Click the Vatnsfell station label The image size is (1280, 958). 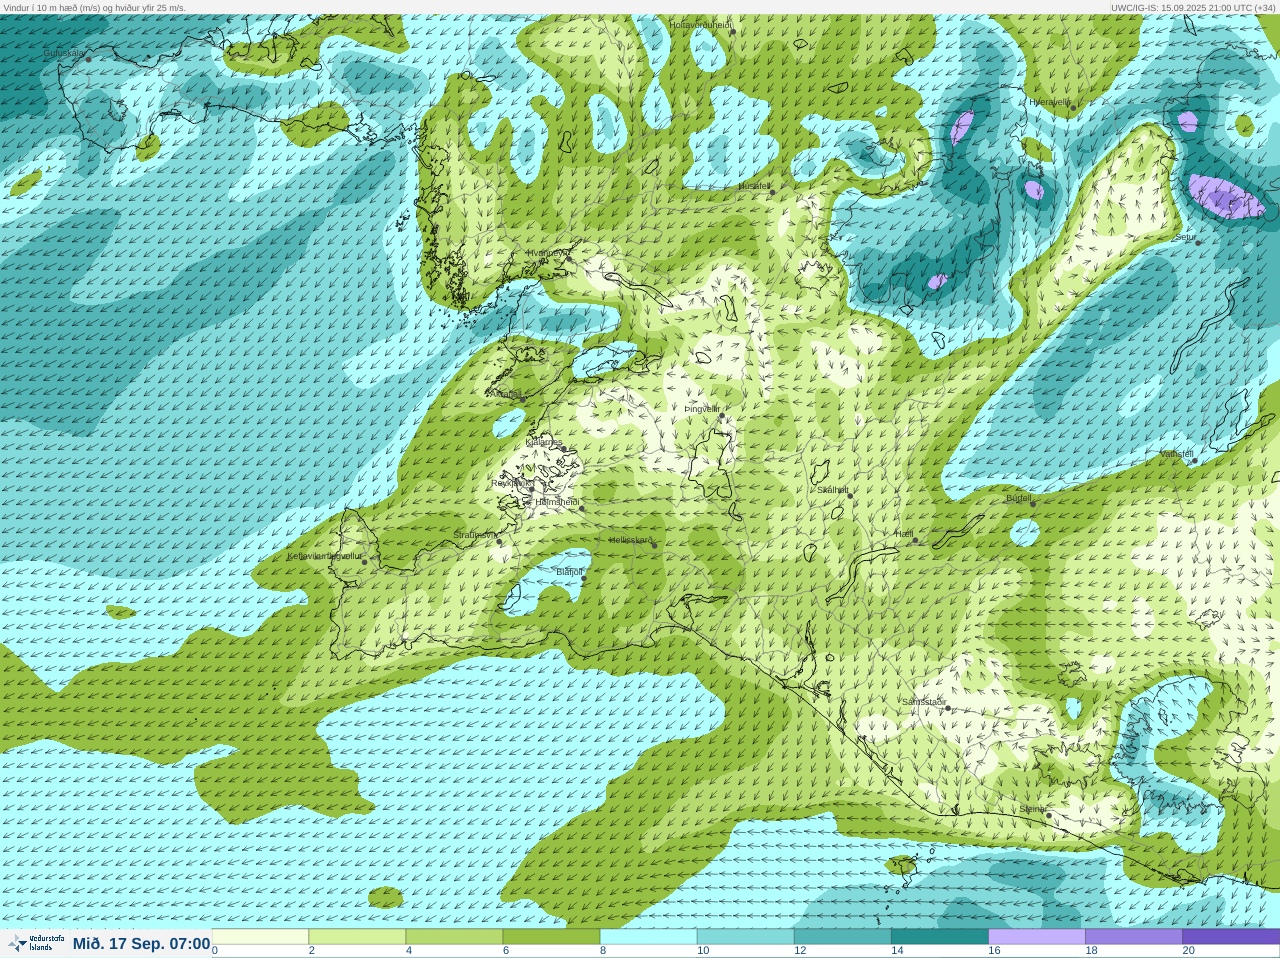coord(1177,454)
